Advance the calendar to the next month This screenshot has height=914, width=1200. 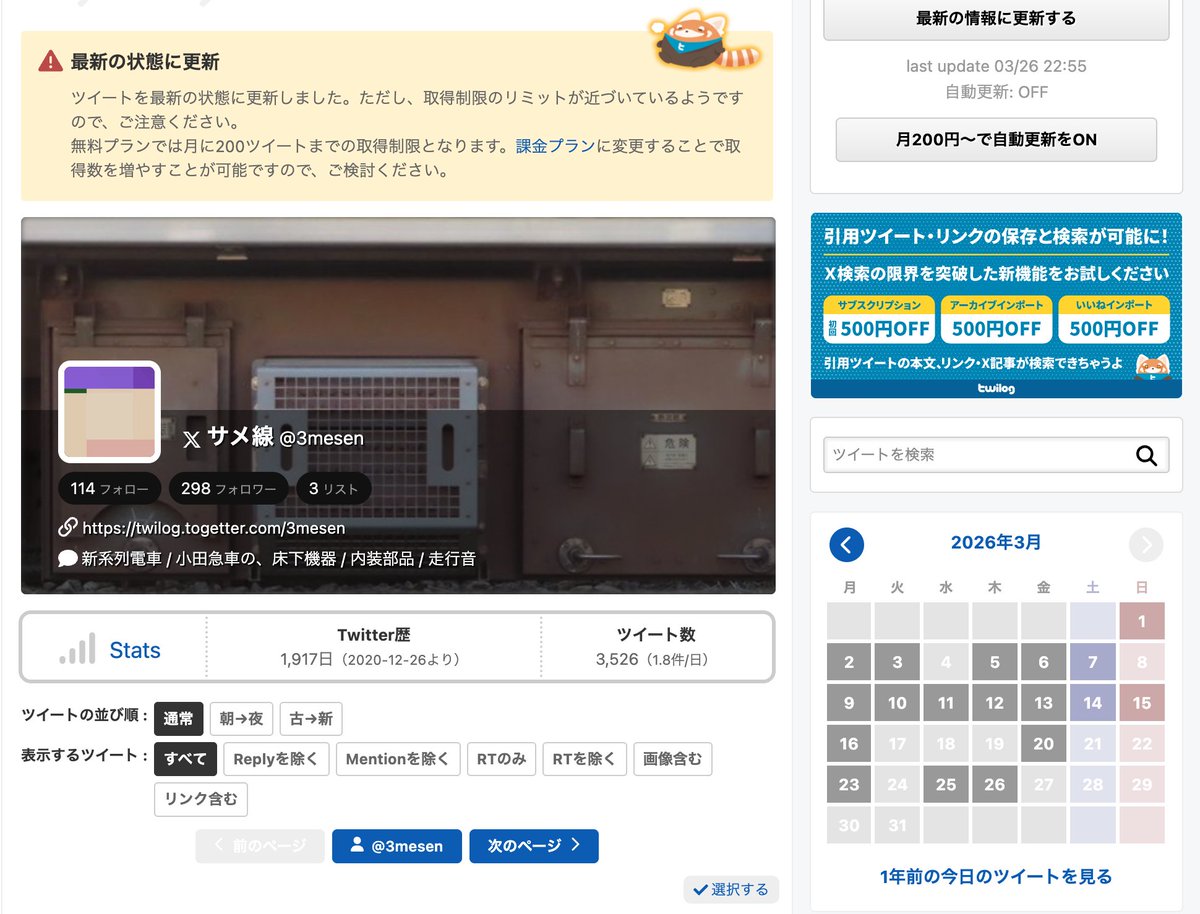pyautogui.click(x=1146, y=544)
